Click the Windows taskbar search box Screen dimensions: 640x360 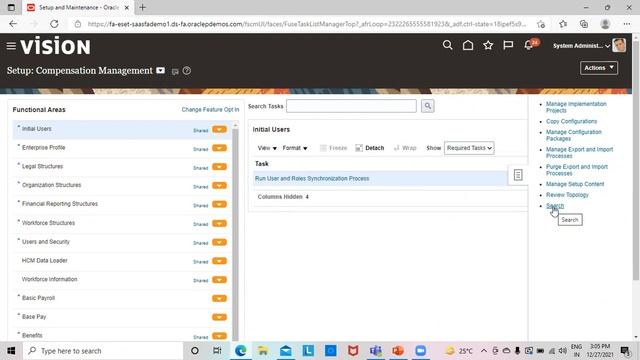[x=103, y=351]
